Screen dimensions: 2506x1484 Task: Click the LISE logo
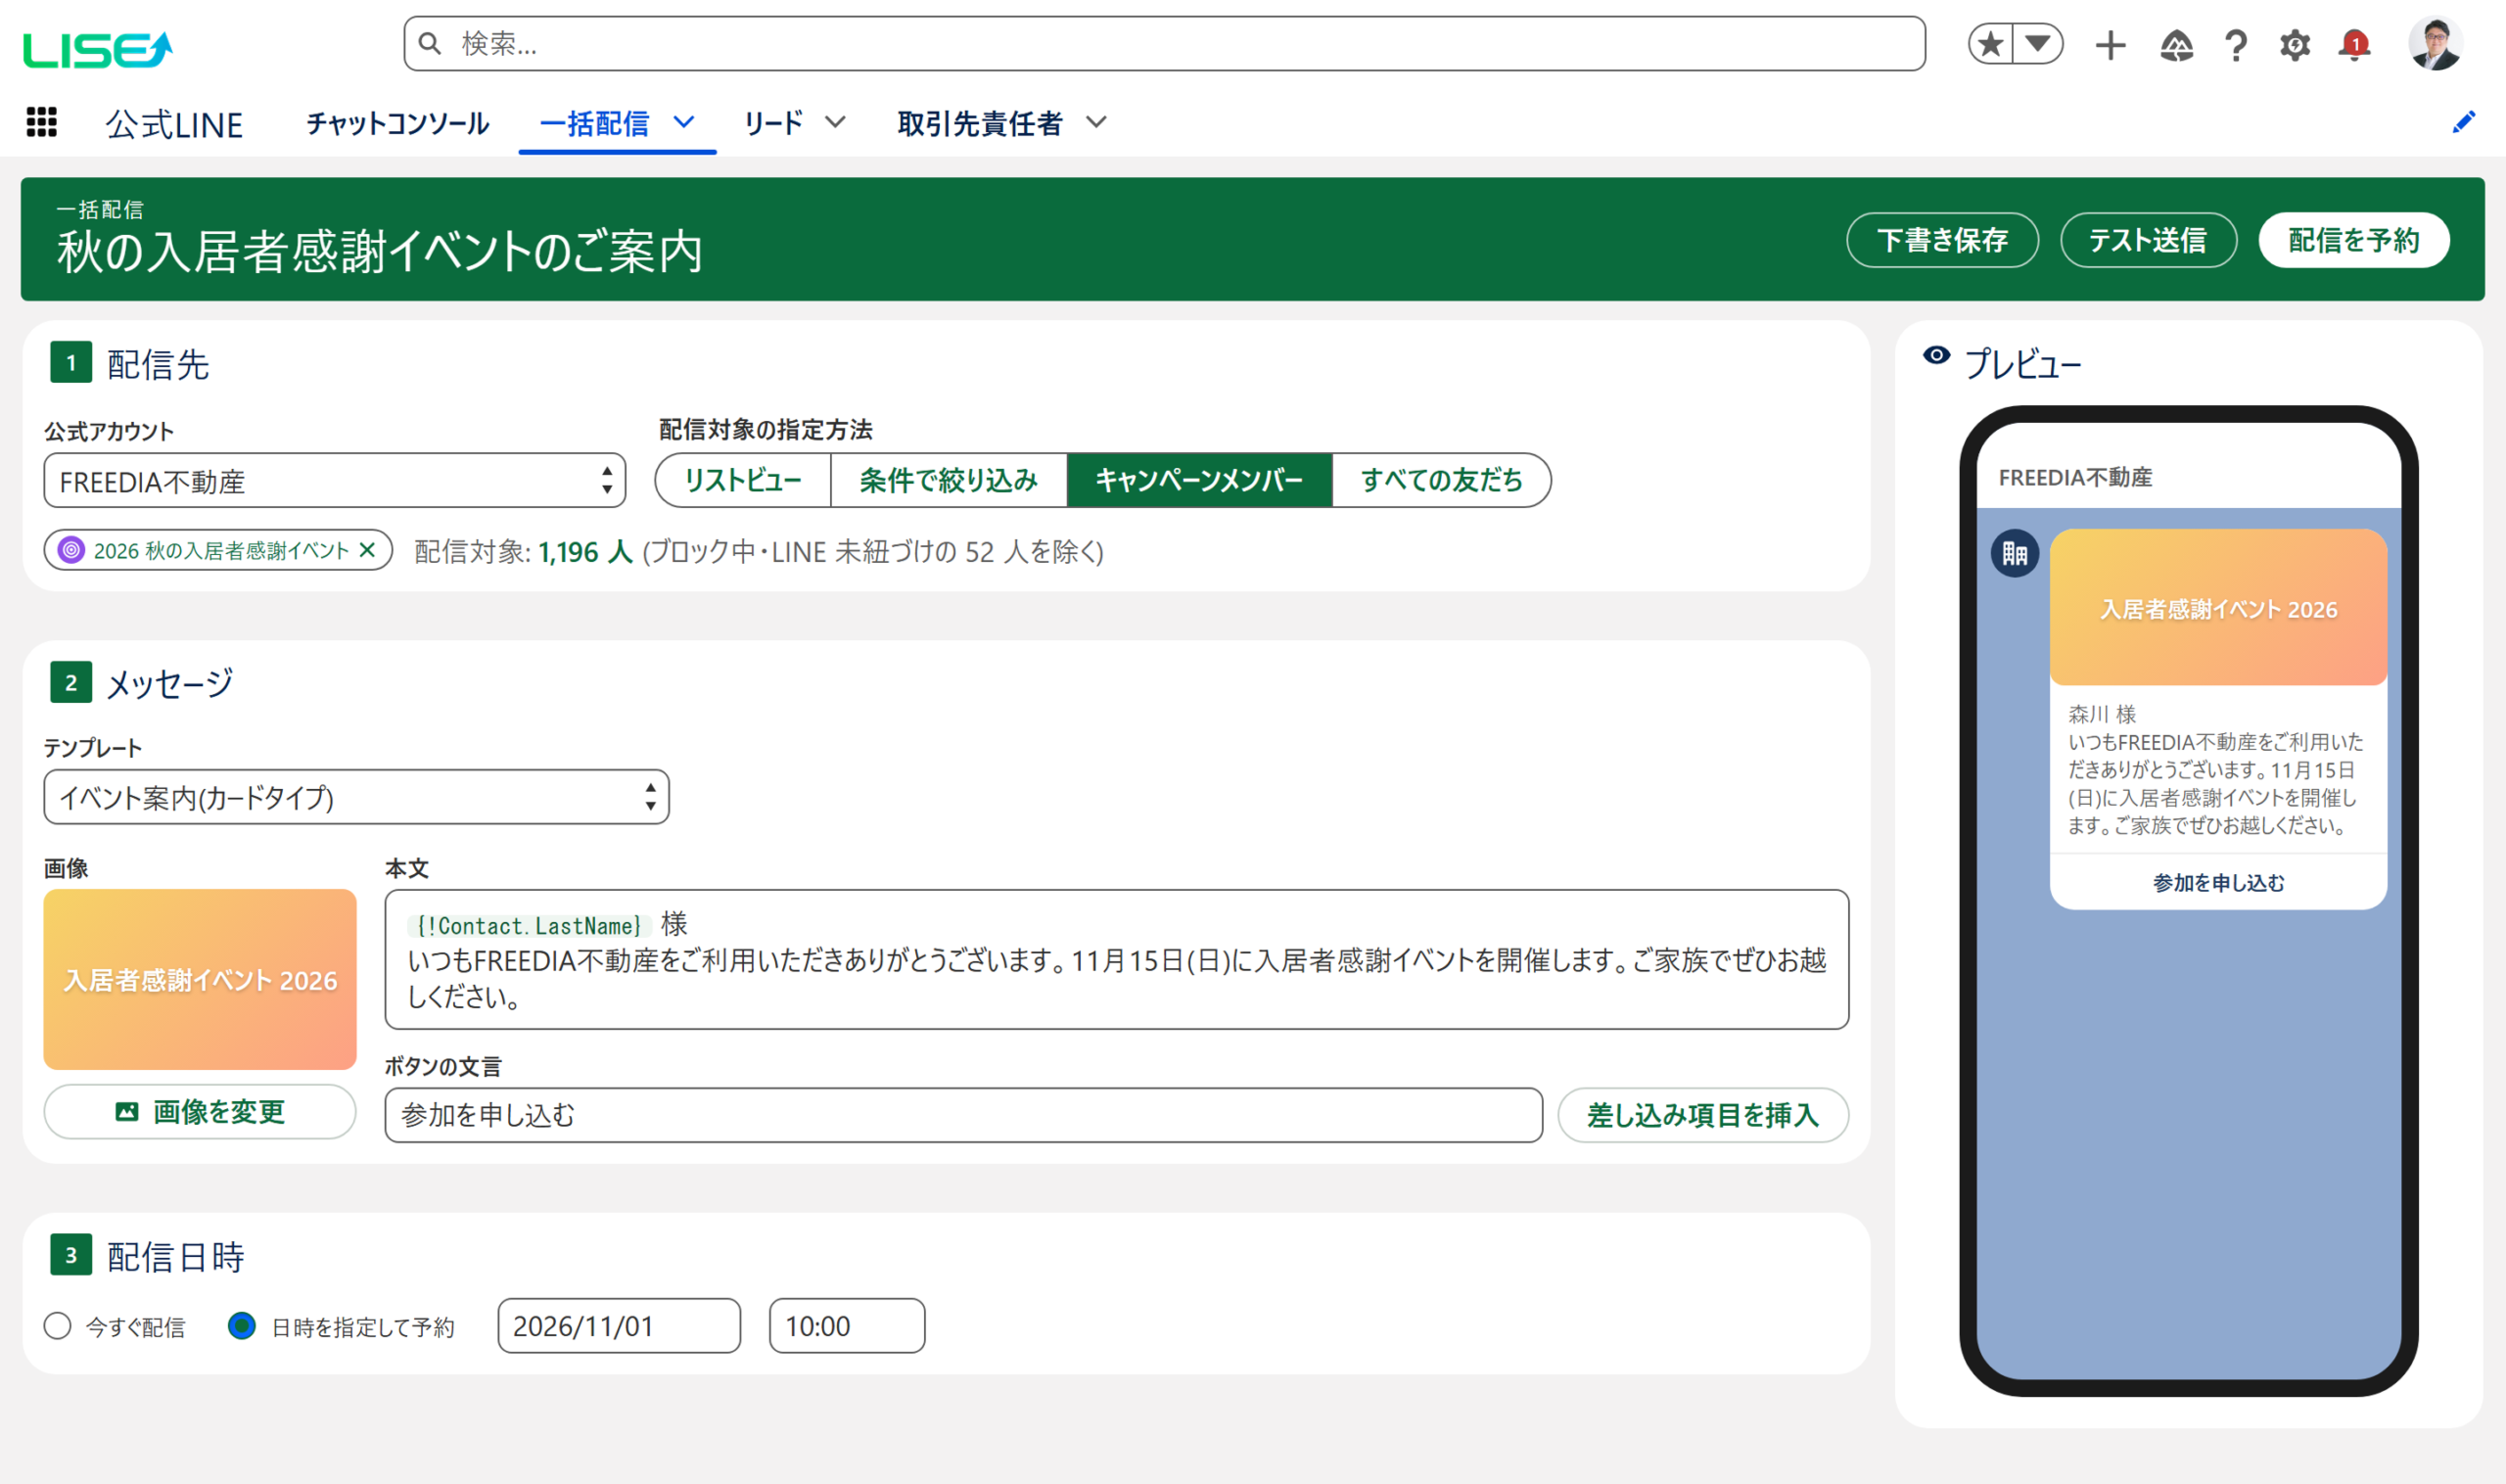[98, 49]
